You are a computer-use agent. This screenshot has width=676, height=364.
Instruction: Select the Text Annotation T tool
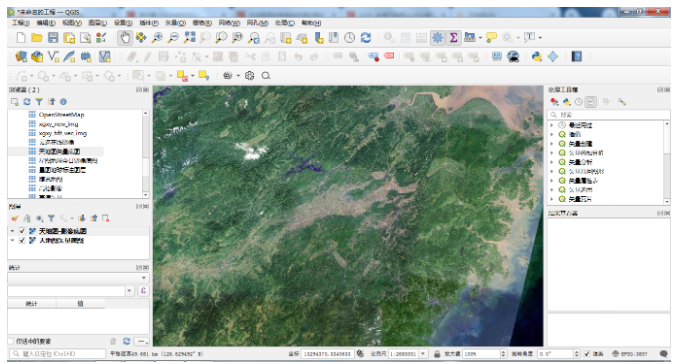(529, 38)
